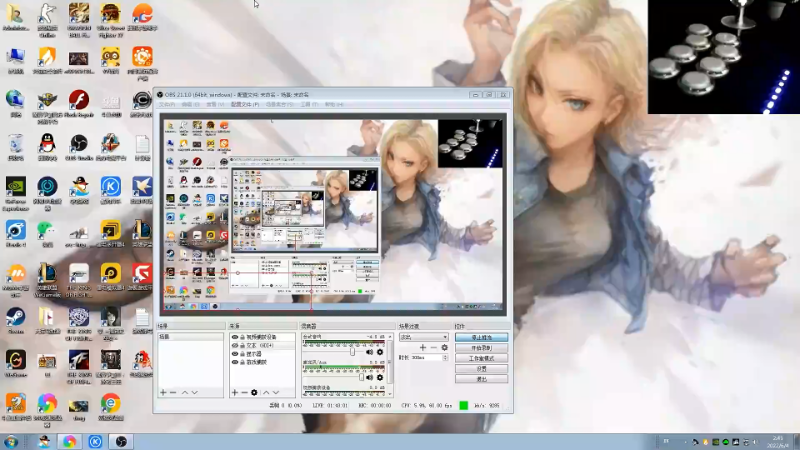Move the selected scene down

tap(194, 392)
